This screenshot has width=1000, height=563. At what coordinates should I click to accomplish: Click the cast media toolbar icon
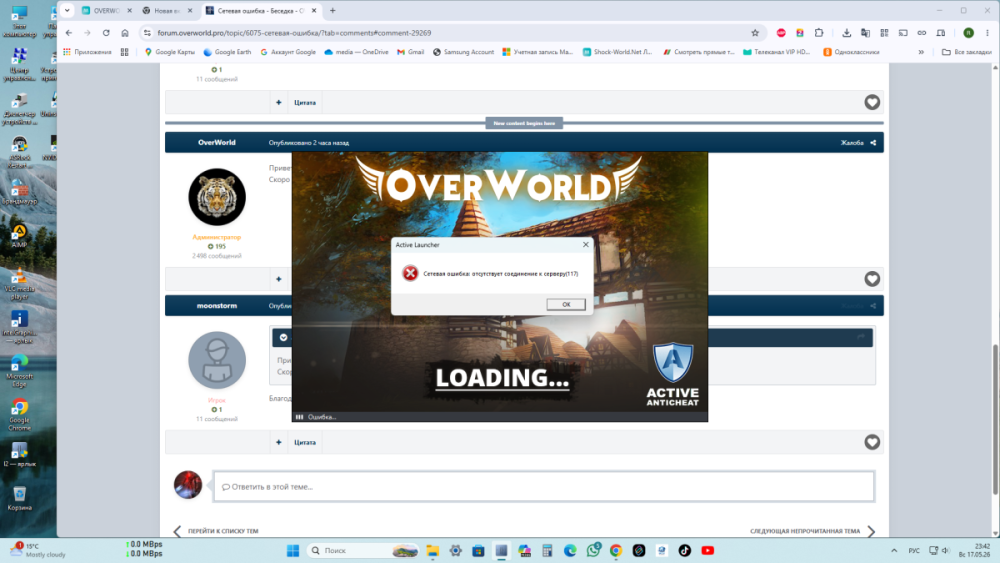(903, 33)
